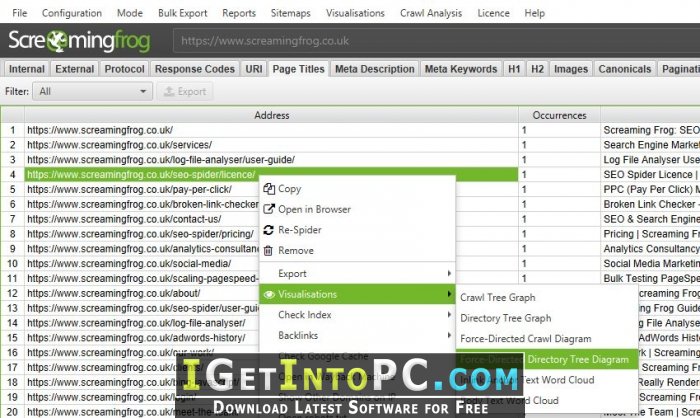The height and width of the screenshot is (418, 700).
Task: Choose Open in Browser from context menu
Action: (x=357, y=209)
